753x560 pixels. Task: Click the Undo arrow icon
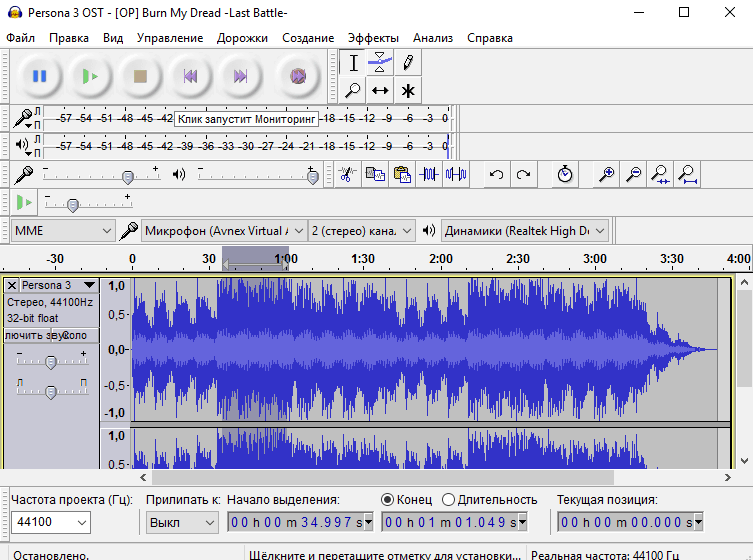point(496,174)
